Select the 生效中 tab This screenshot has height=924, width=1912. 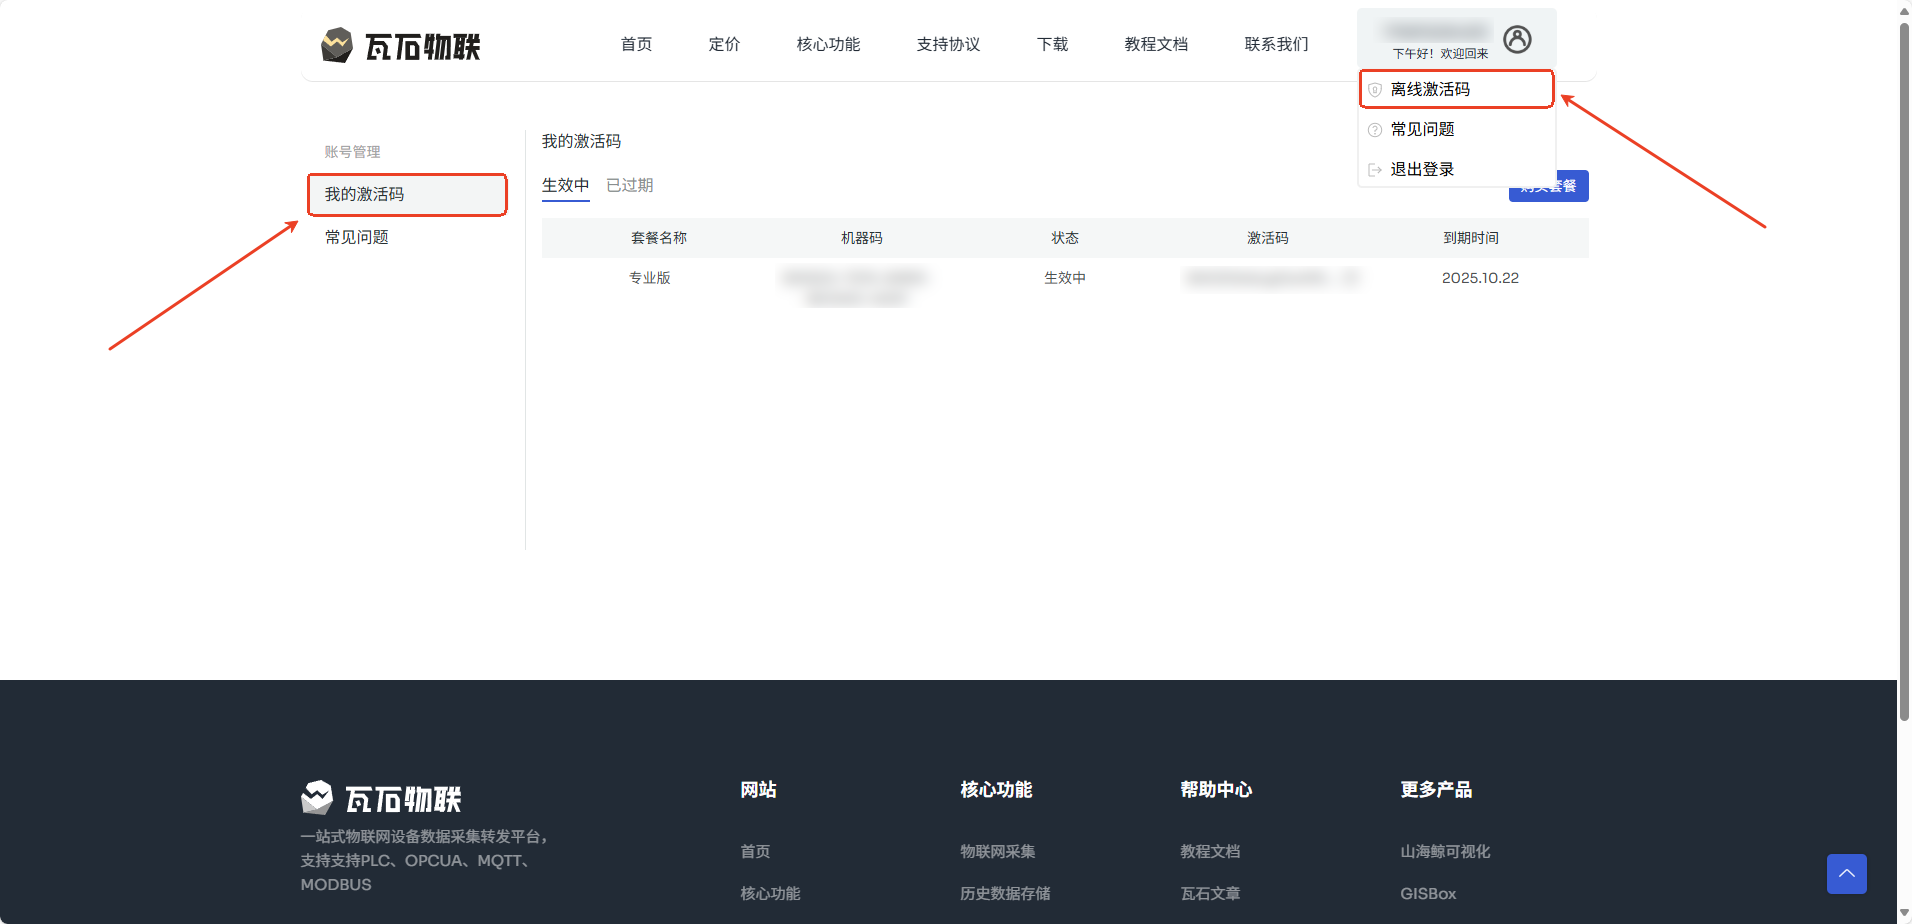point(565,186)
